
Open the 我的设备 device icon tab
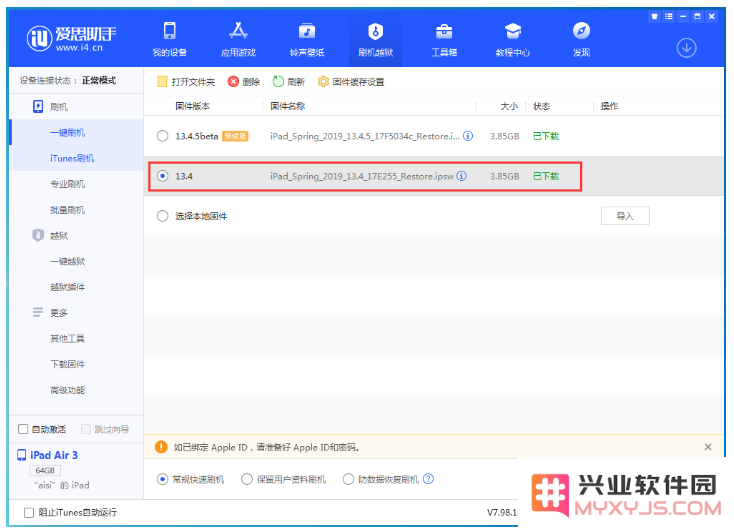coord(169,39)
